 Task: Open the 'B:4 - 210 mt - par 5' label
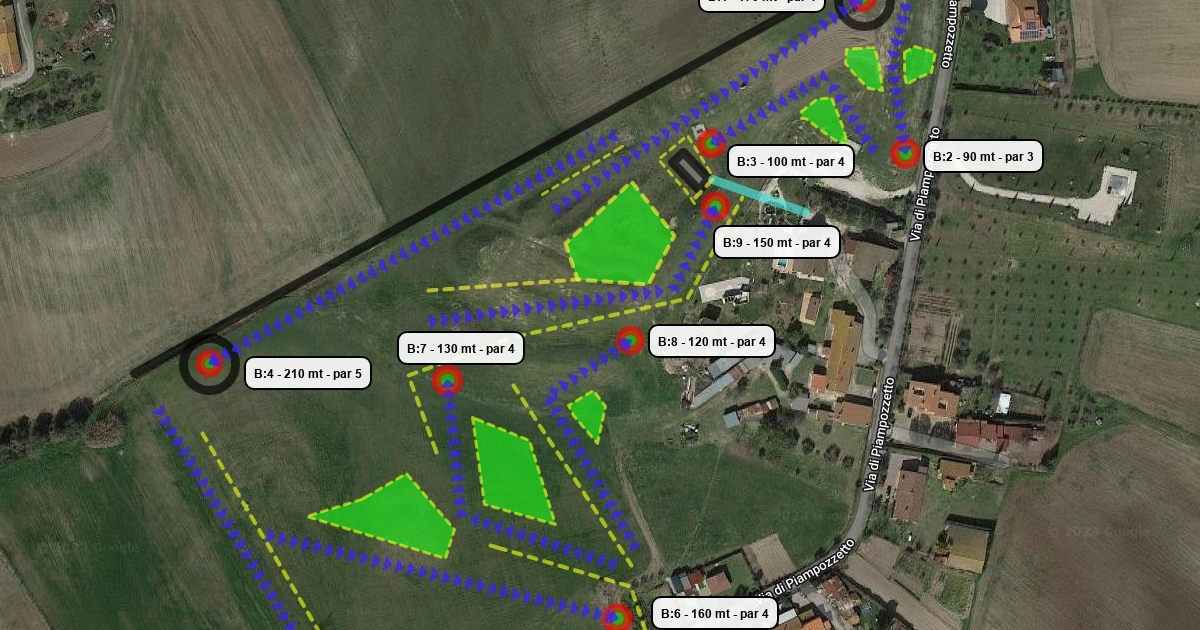click(x=308, y=374)
